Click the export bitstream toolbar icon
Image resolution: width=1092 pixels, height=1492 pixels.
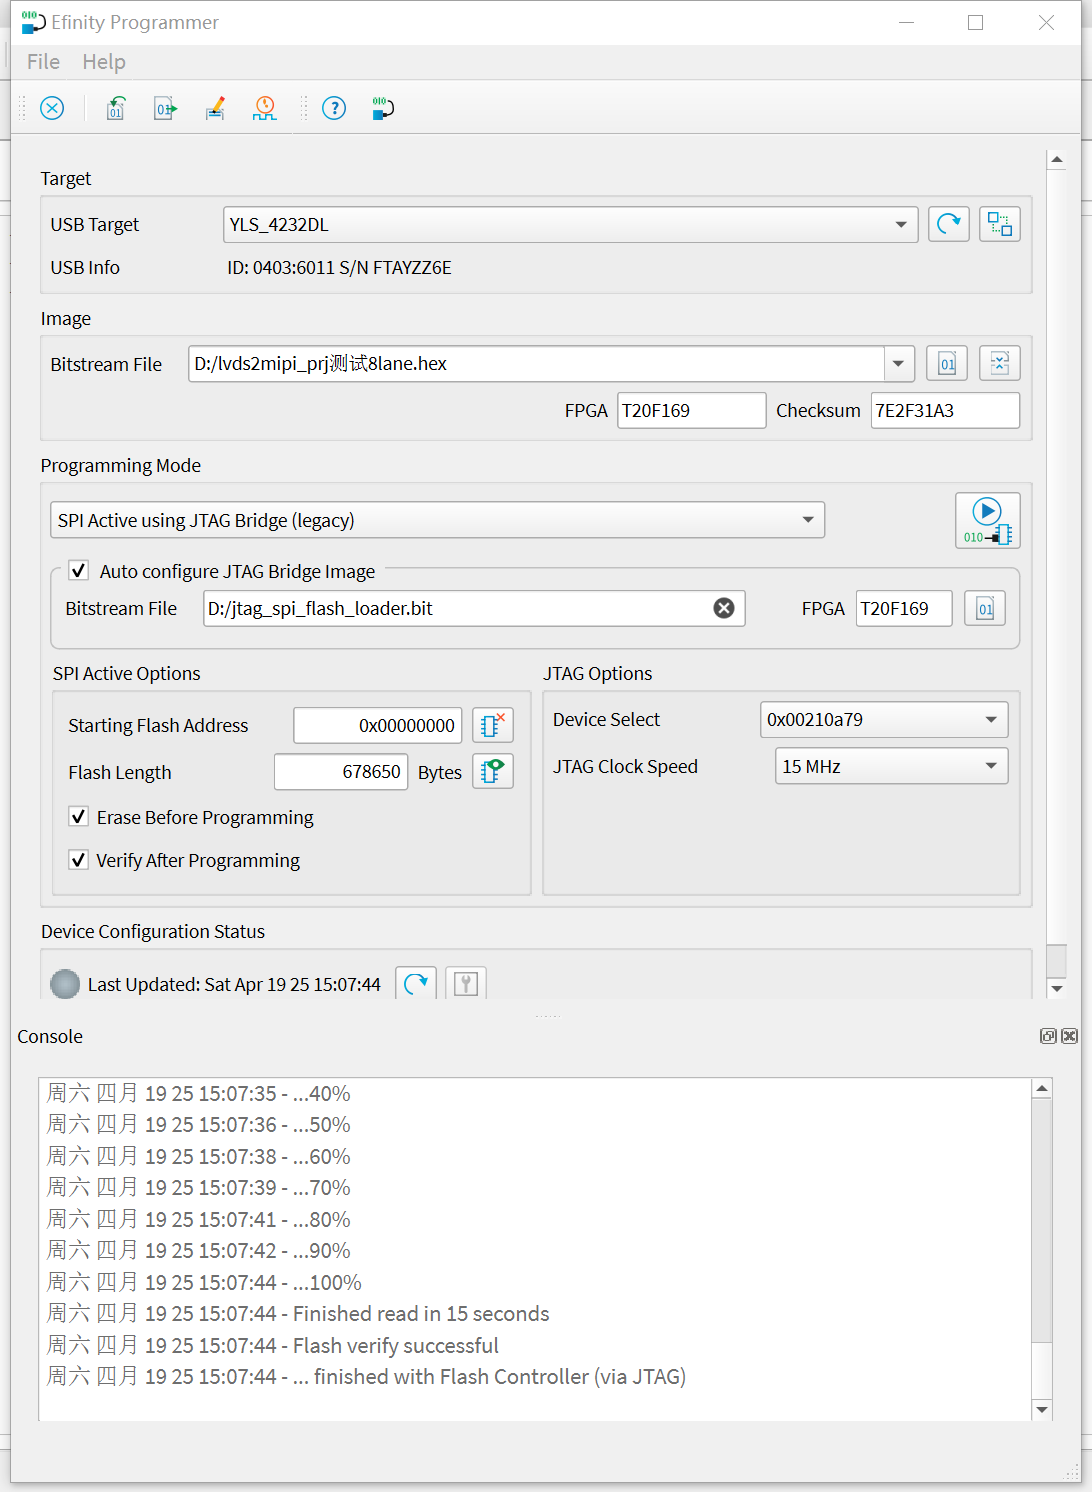pos(166,108)
